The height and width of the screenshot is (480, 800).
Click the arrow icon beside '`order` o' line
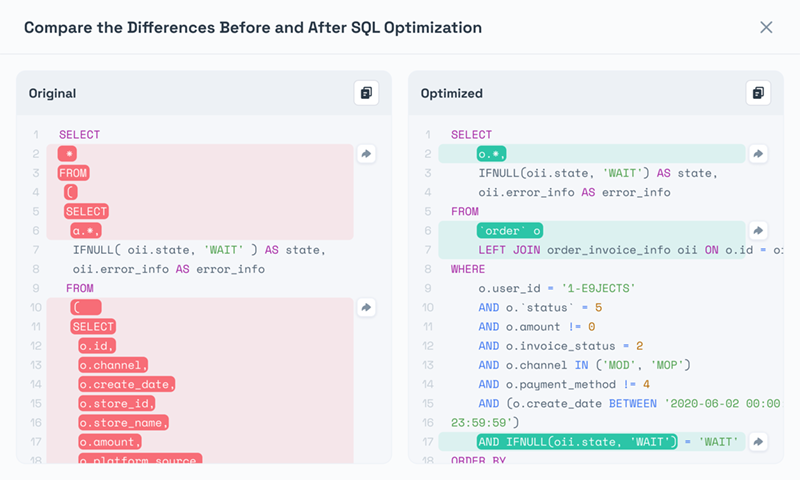pos(758,230)
